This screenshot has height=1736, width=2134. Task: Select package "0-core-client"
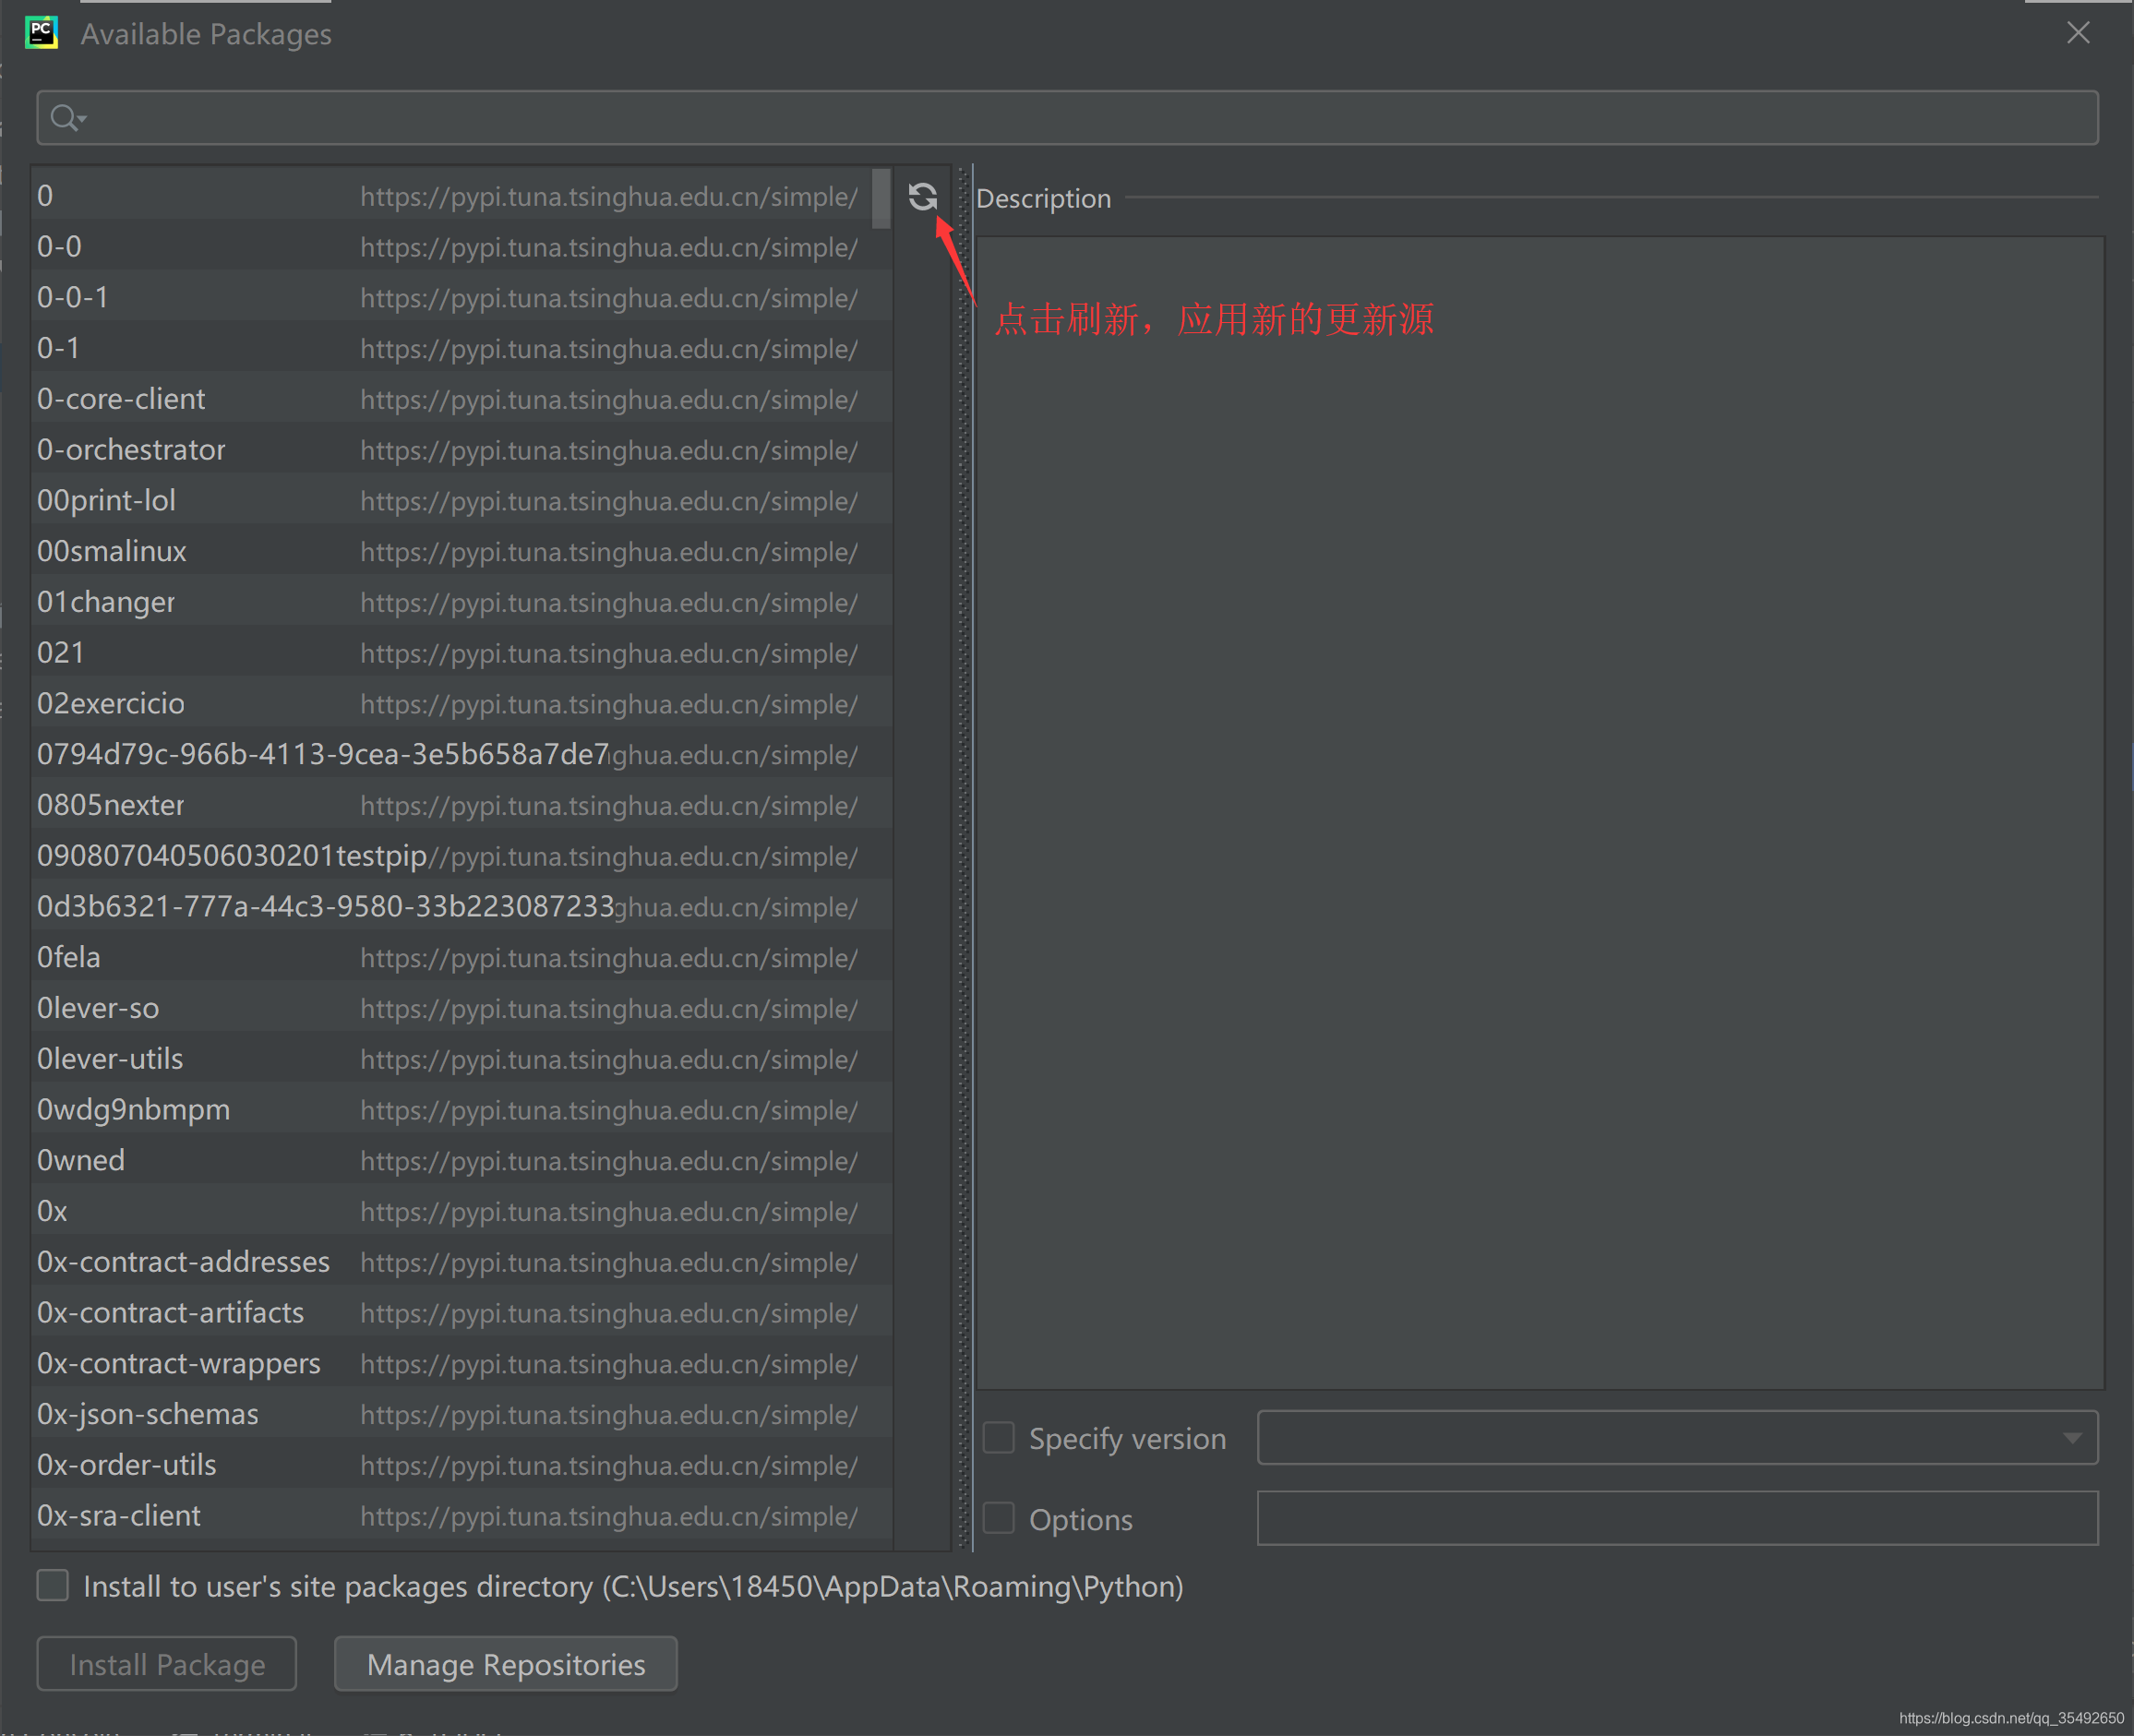pyautogui.click(x=462, y=399)
